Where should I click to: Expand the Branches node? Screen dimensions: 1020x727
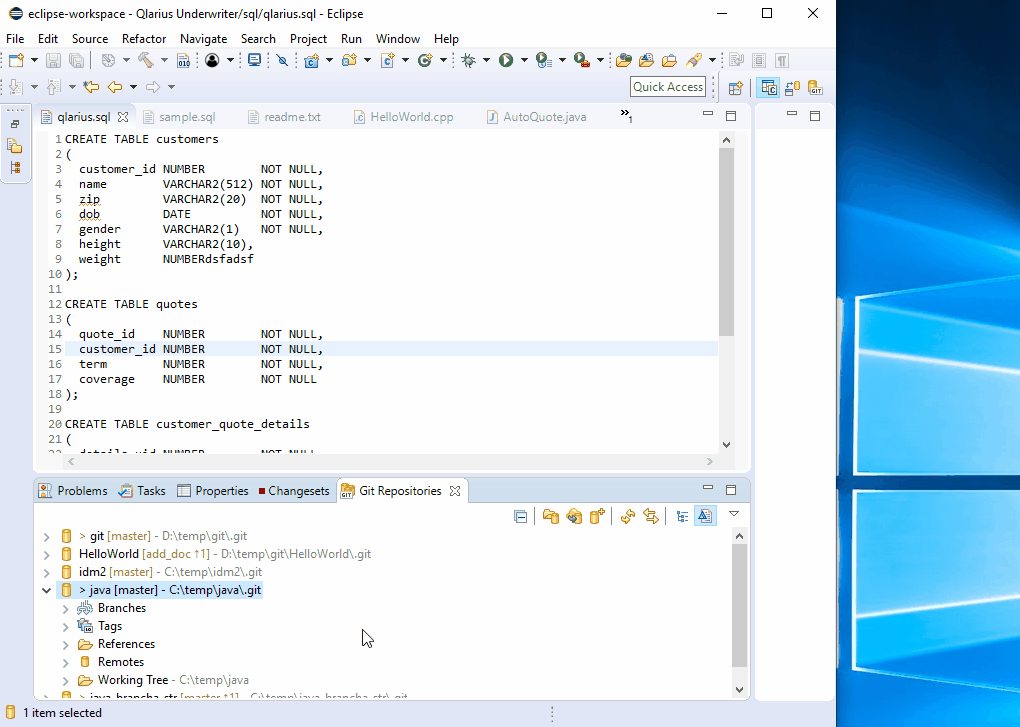pos(66,608)
